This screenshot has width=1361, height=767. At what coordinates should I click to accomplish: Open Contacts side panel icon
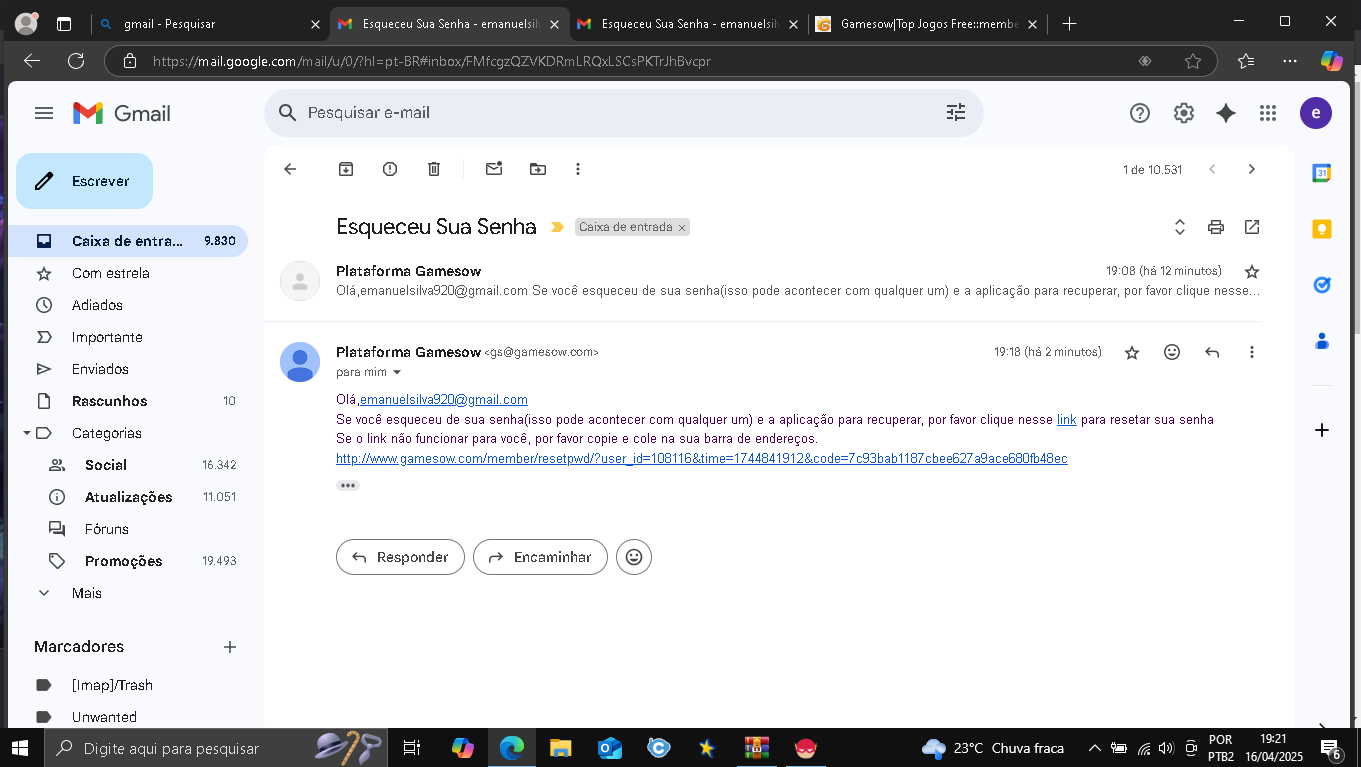[x=1322, y=341]
